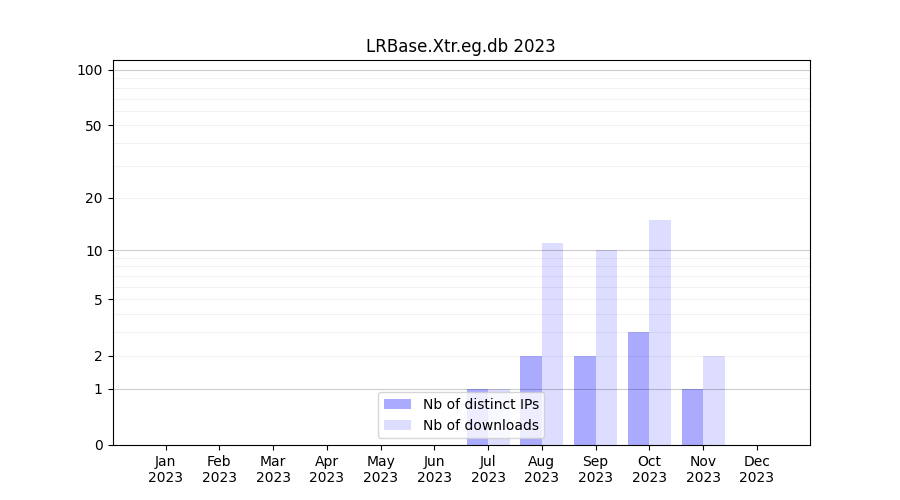Screen dimensions: 900x500
Task: Select the October distinct IPs bar
Action: click(639, 388)
